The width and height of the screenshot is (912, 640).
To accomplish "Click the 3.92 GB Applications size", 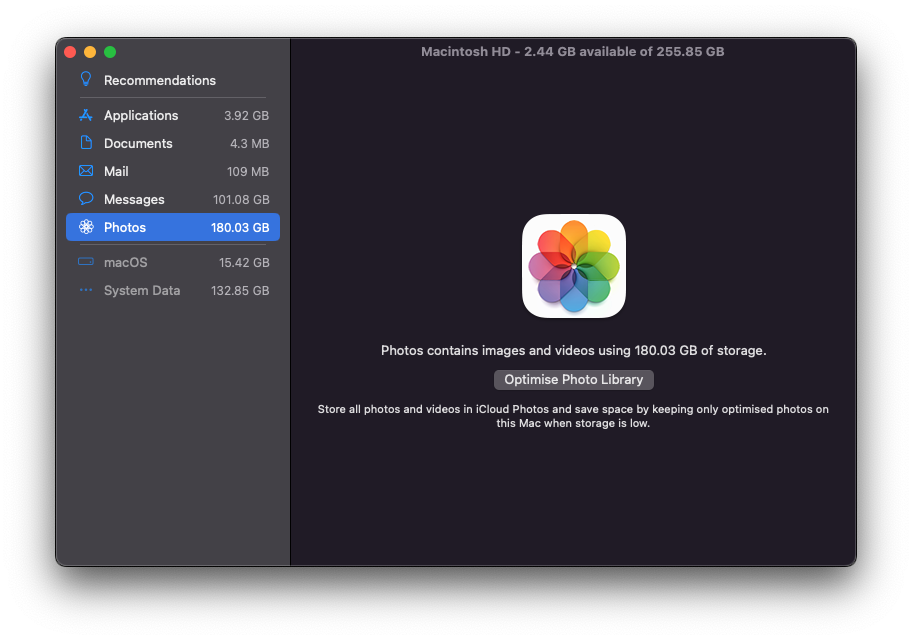I will pos(247,115).
